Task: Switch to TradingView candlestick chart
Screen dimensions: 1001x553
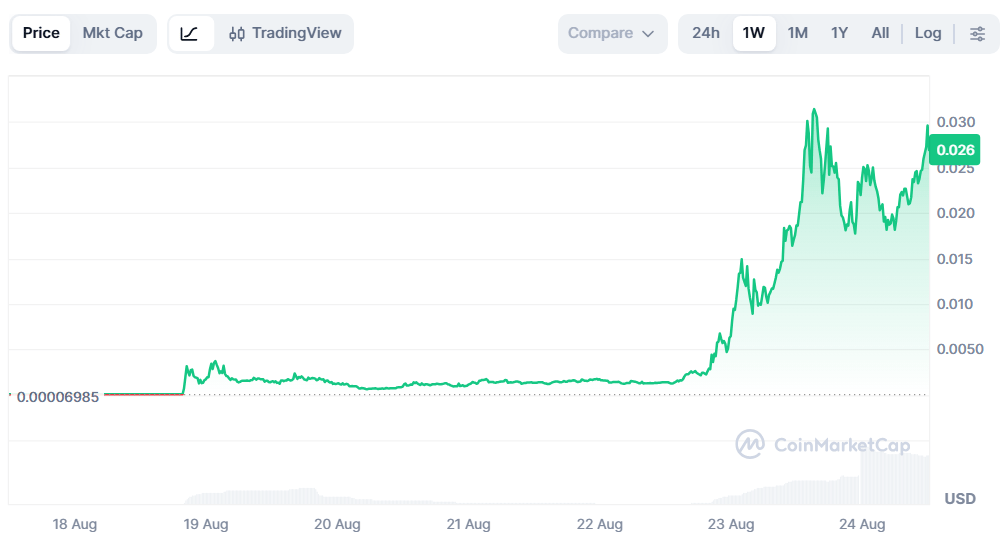Action: (x=285, y=33)
